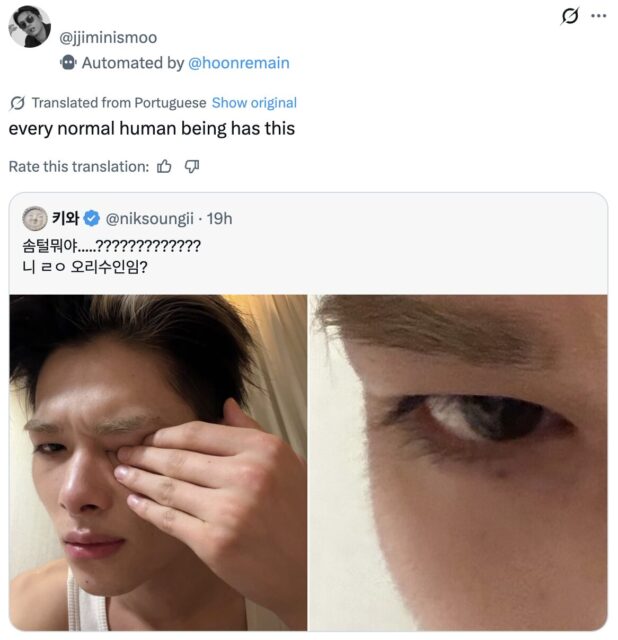Open the 19h timestamp link
The height and width of the screenshot is (640, 618).
coord(219,218)
